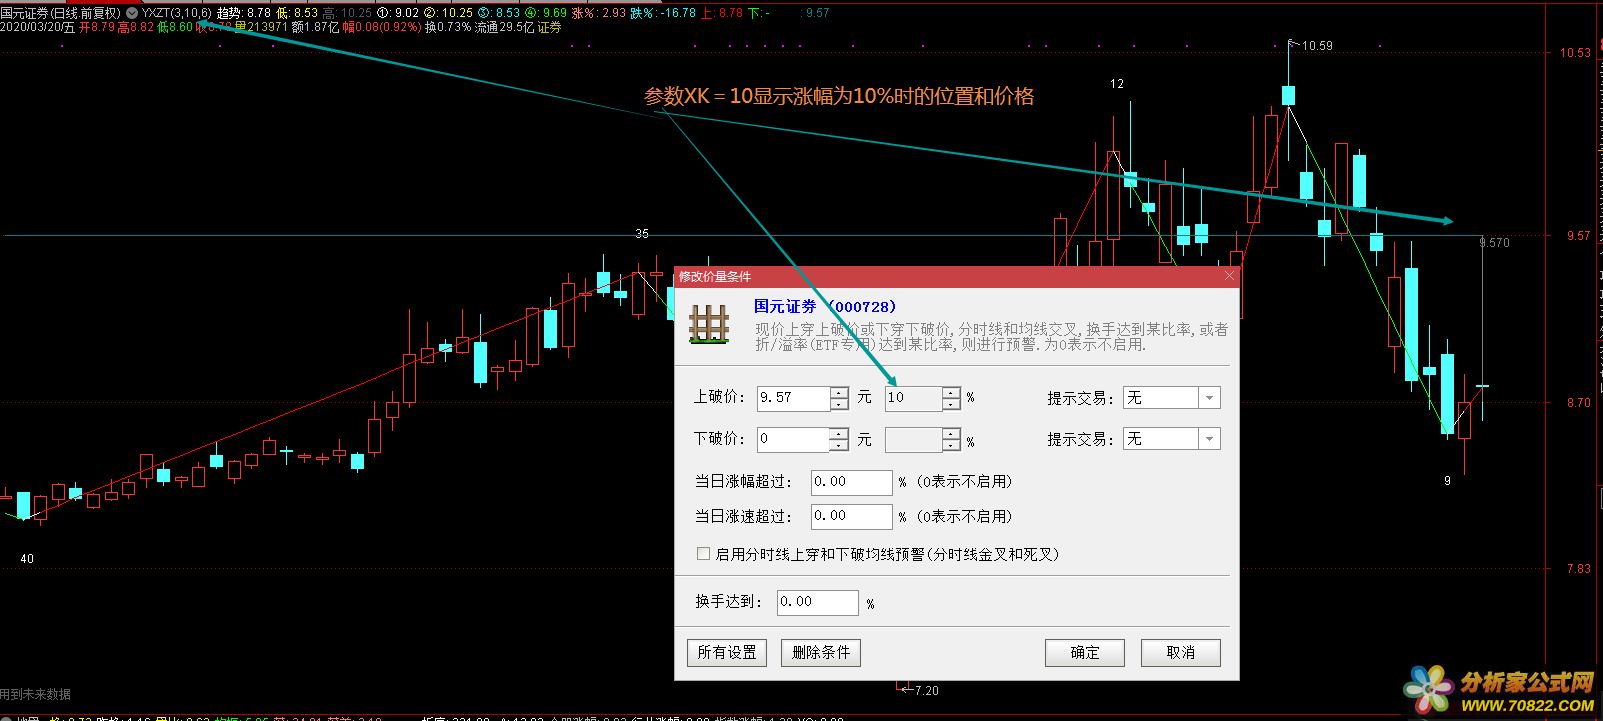Viewport: 1603px width, 721px height.
Task: Focus the 当日涨速超过 input box
Action: [x=850, y=516]
